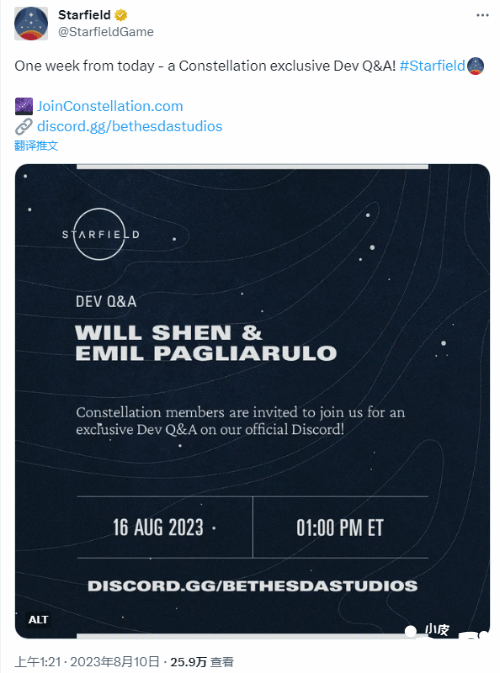Show the image description via the ALT badge
Viewport: 500px width, 673px height.
[38, 620]
